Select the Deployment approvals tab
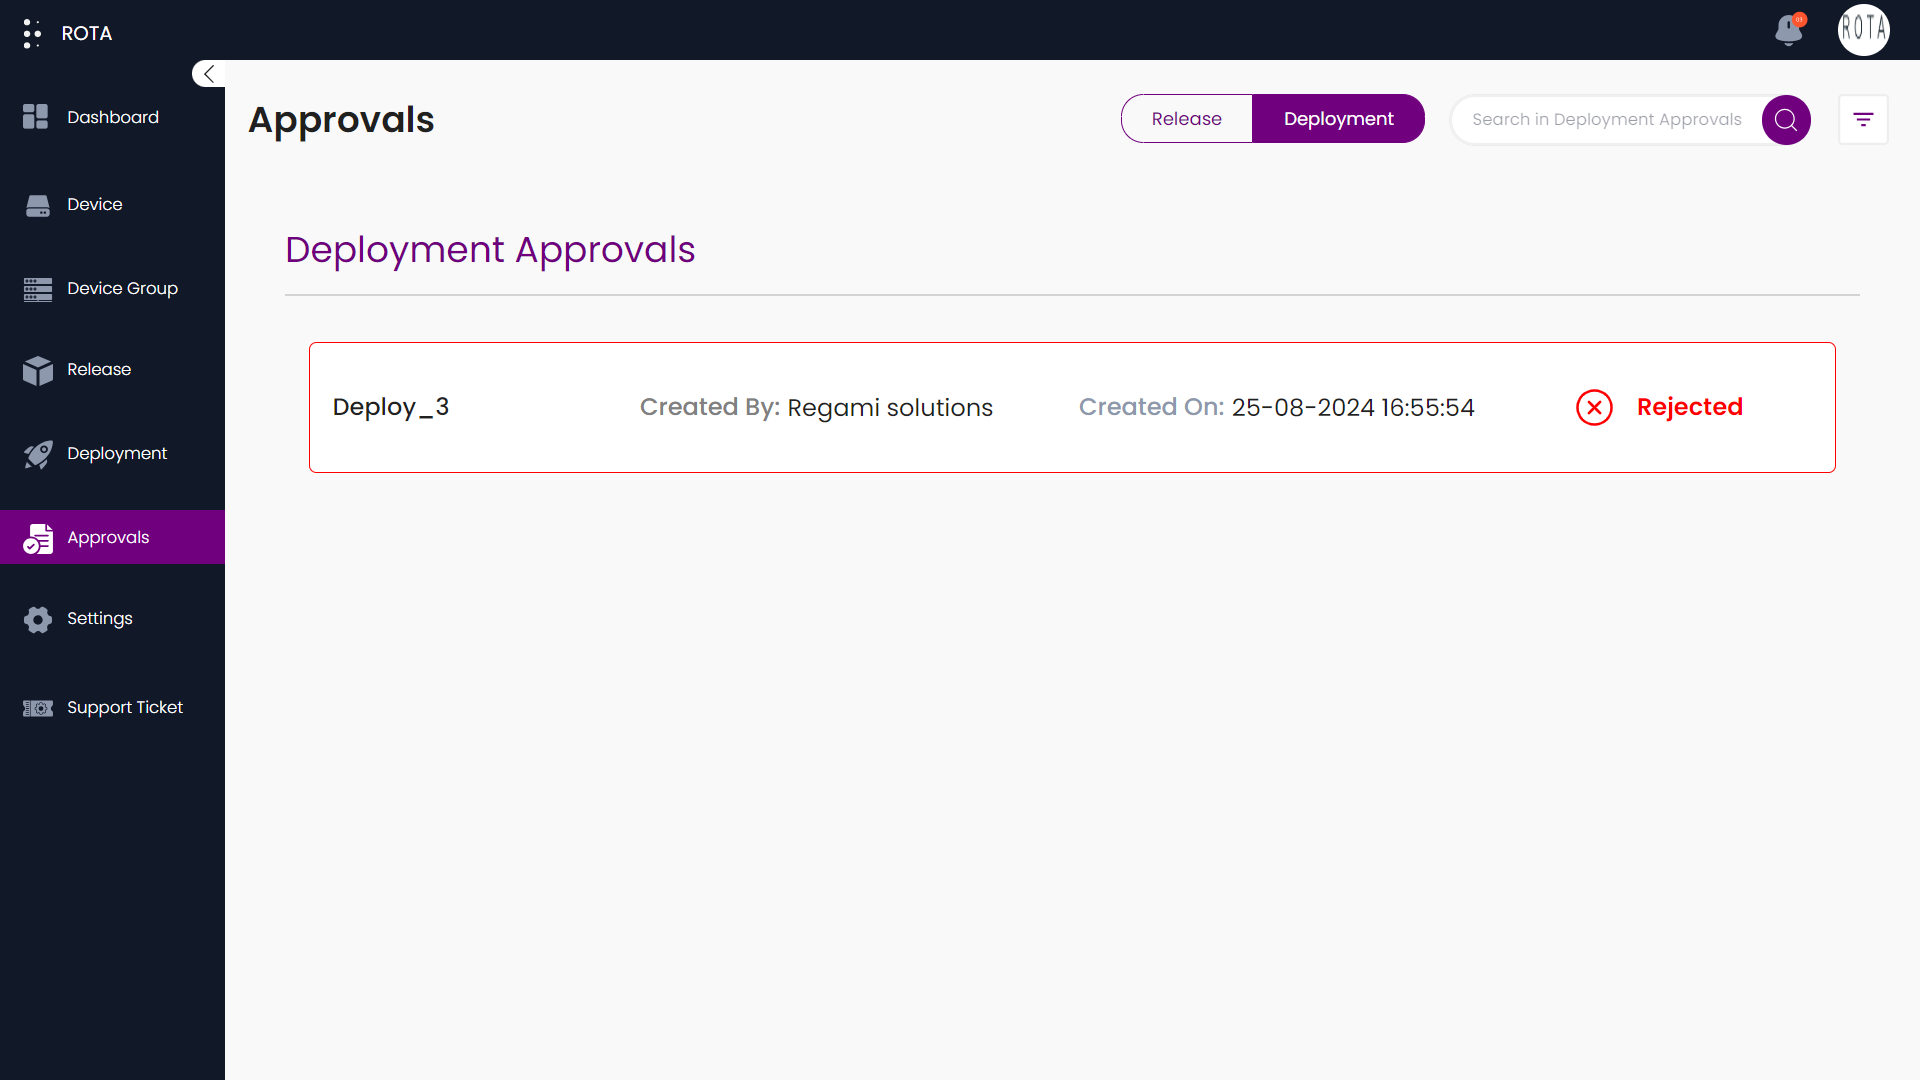The height and width of the screenshot is (1080, 1920). [x=1338, y=119]
